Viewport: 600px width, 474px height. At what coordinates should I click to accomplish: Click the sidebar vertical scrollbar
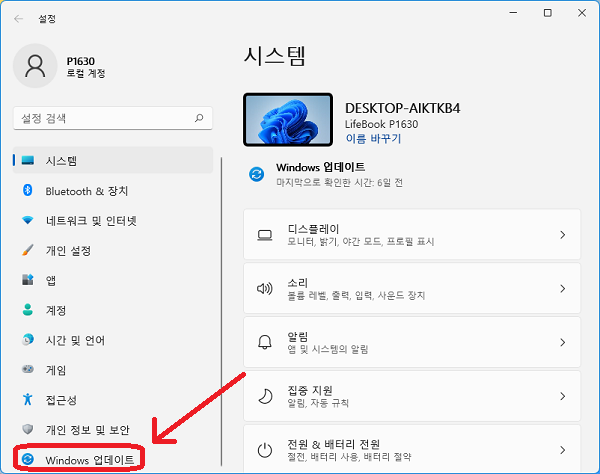tap(222, 311)
